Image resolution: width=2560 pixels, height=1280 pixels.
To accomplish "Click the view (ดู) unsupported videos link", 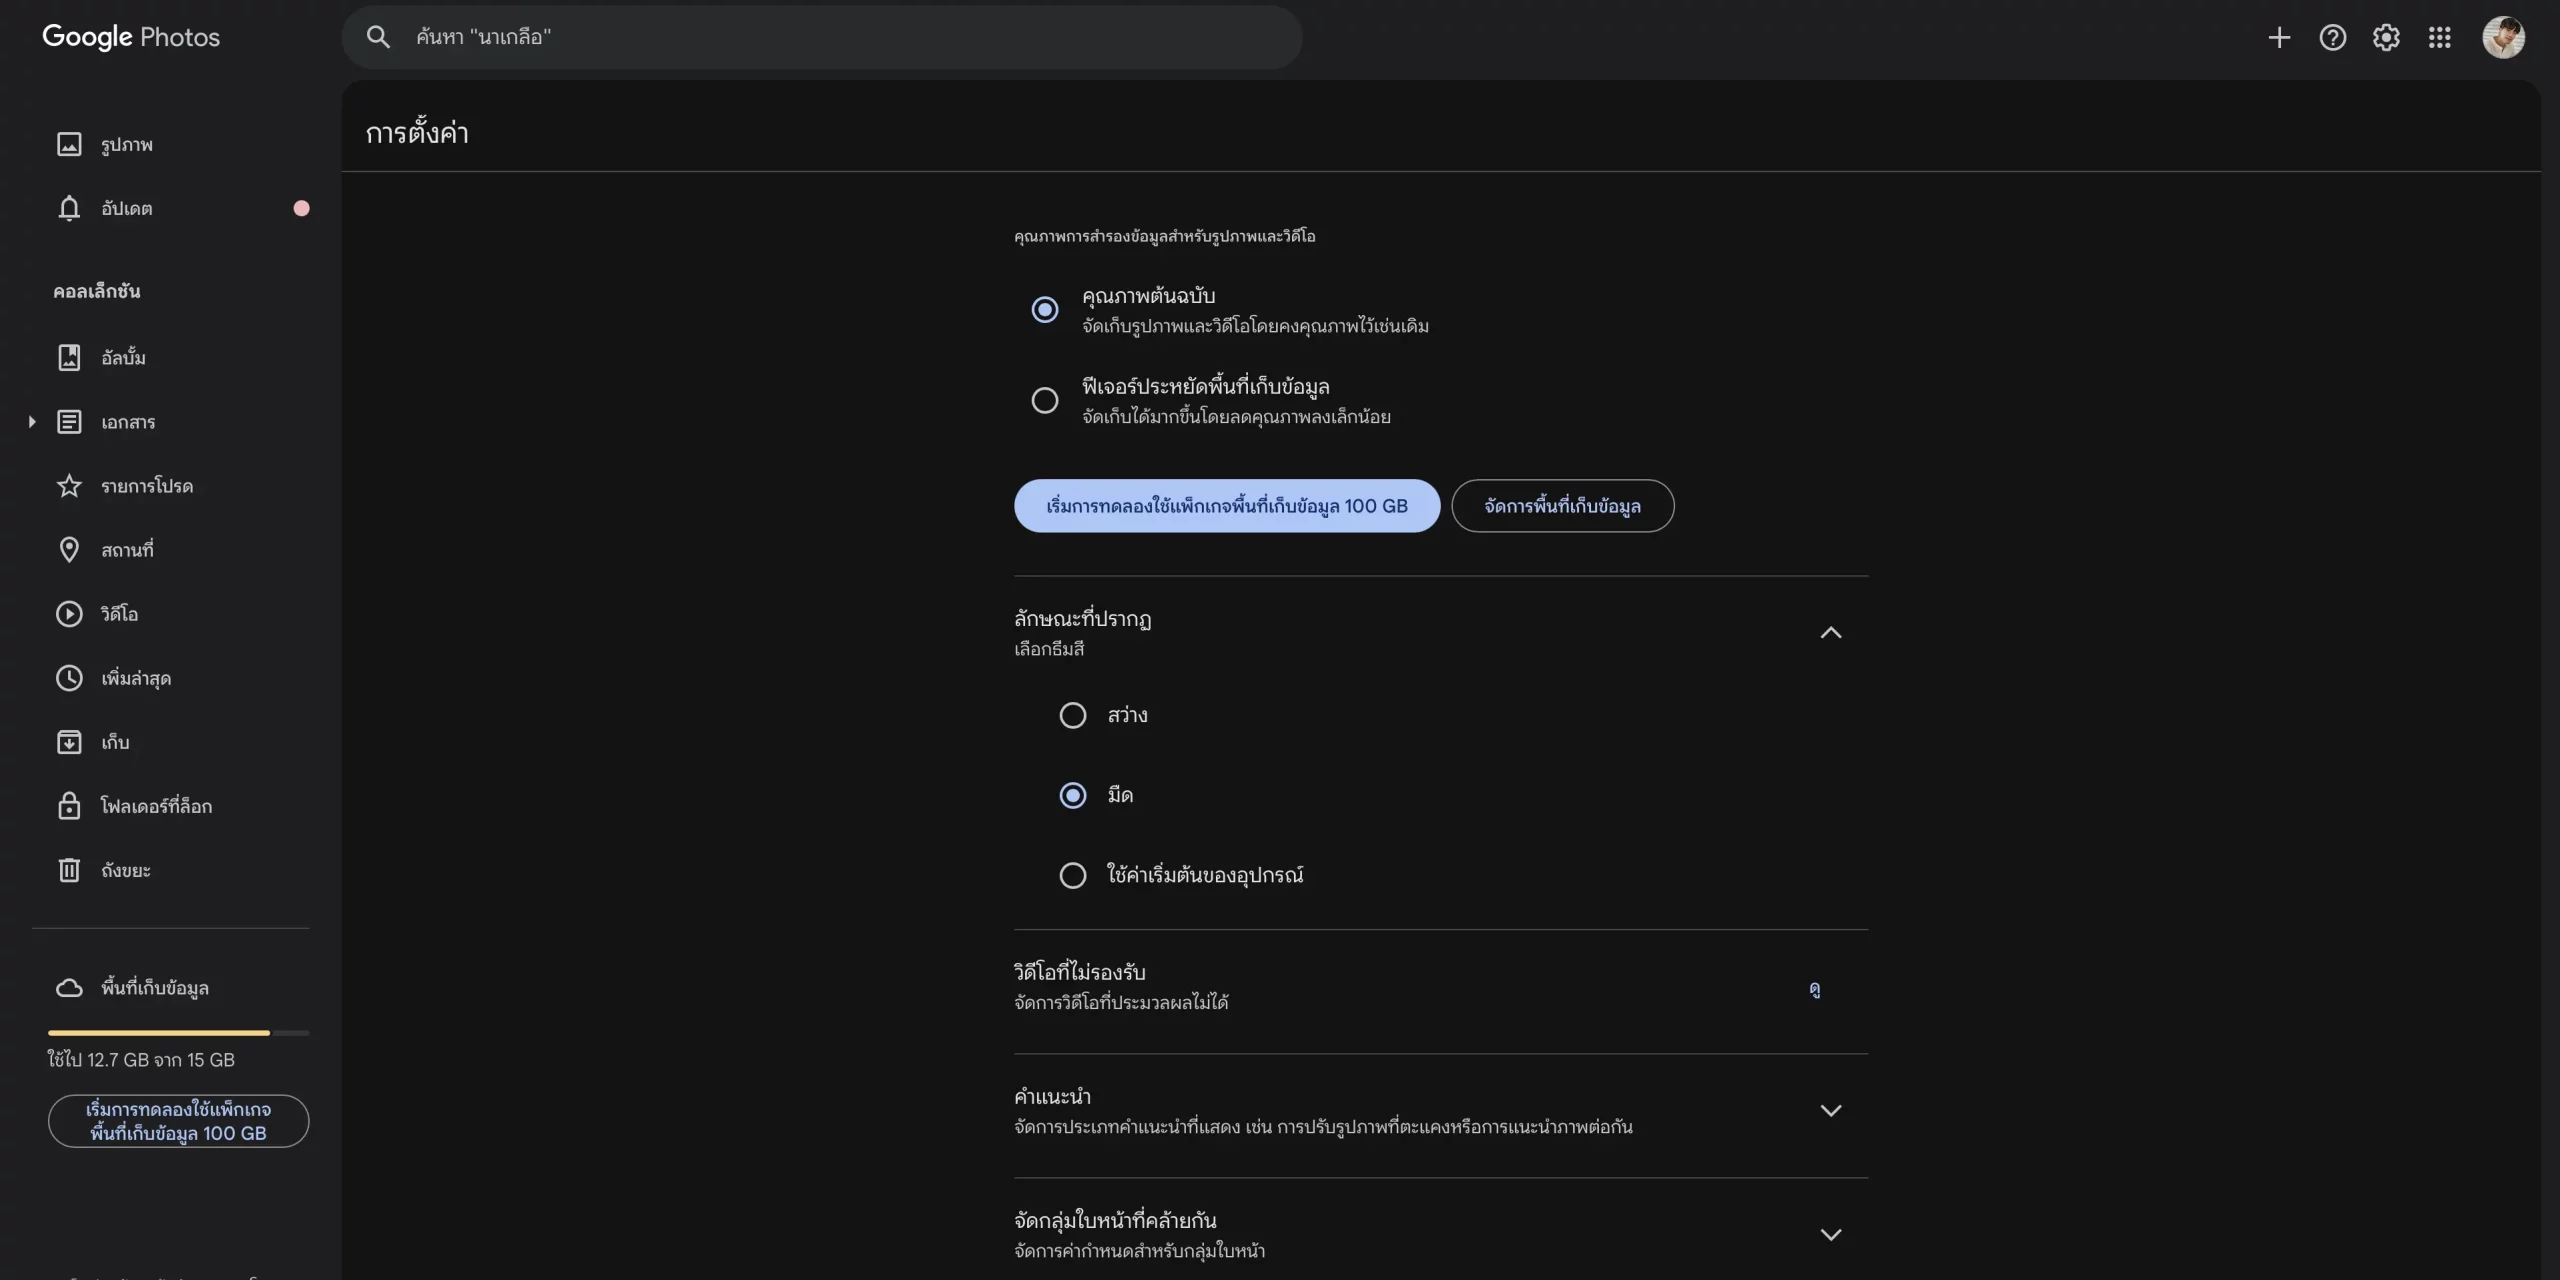I will [1814, 989].
